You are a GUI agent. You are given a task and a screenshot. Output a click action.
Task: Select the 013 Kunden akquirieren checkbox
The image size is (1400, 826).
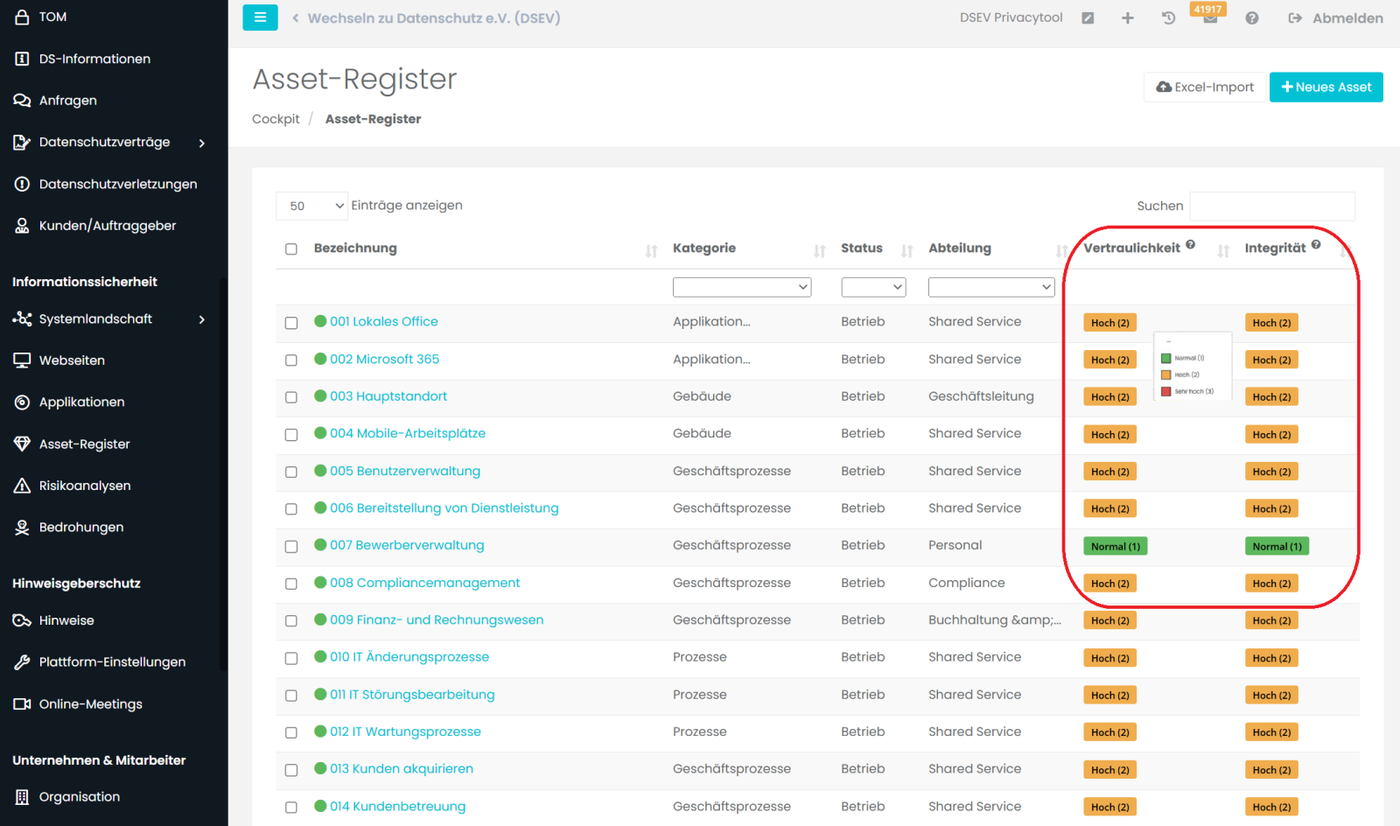tap(291, 770)
